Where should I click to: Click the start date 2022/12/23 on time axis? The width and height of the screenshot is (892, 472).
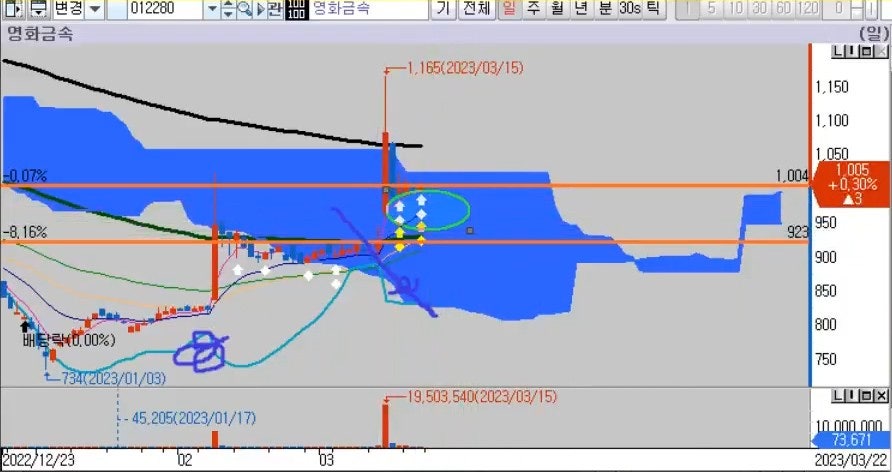click(x=38, y=460)
